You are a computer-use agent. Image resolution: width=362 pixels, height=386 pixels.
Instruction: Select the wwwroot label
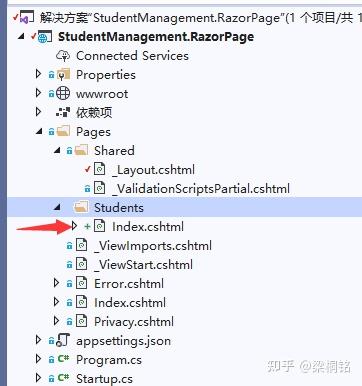point(102,94)
